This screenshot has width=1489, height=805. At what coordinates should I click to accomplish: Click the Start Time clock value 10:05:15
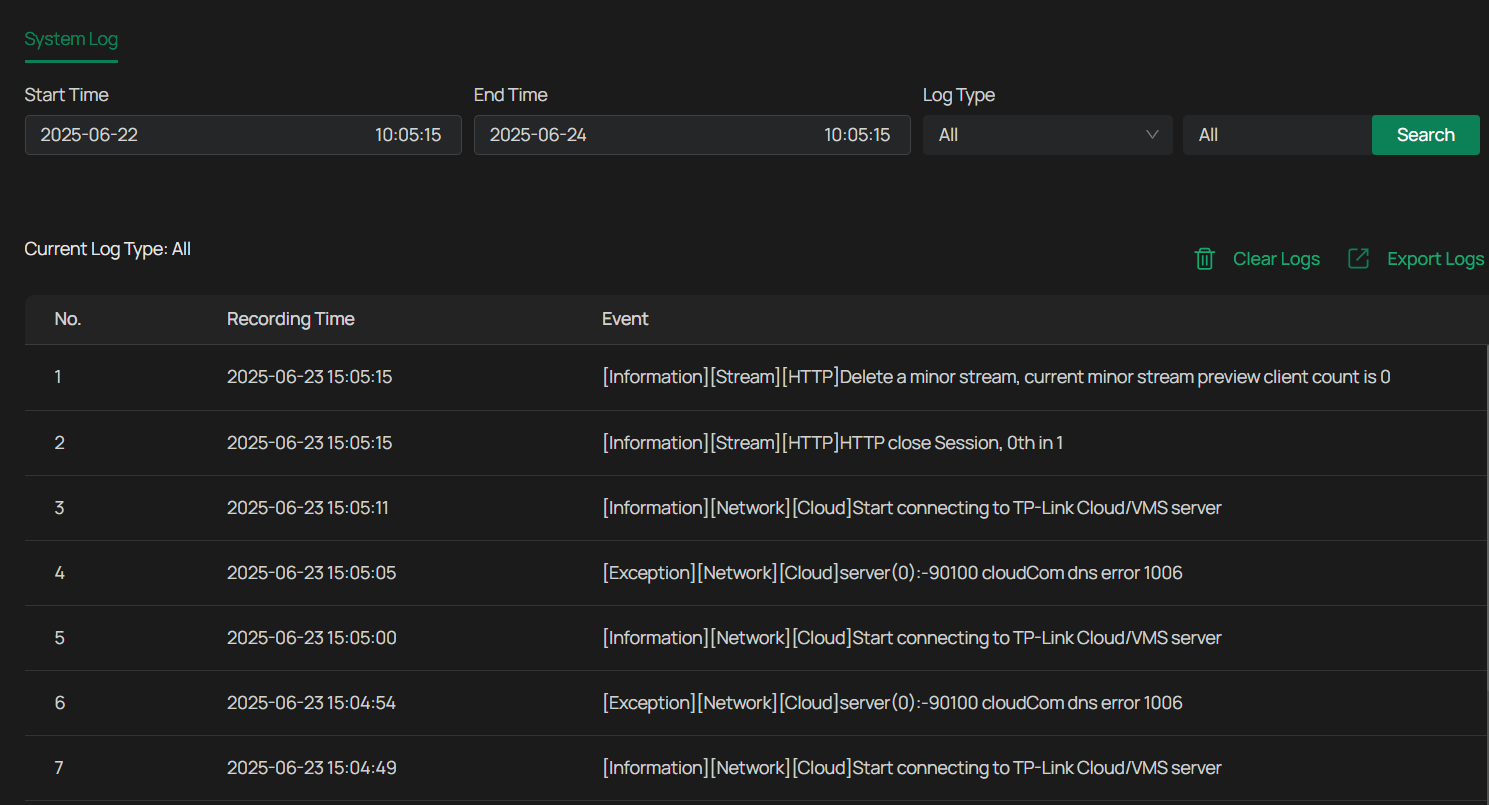click(x=408, y=135)
